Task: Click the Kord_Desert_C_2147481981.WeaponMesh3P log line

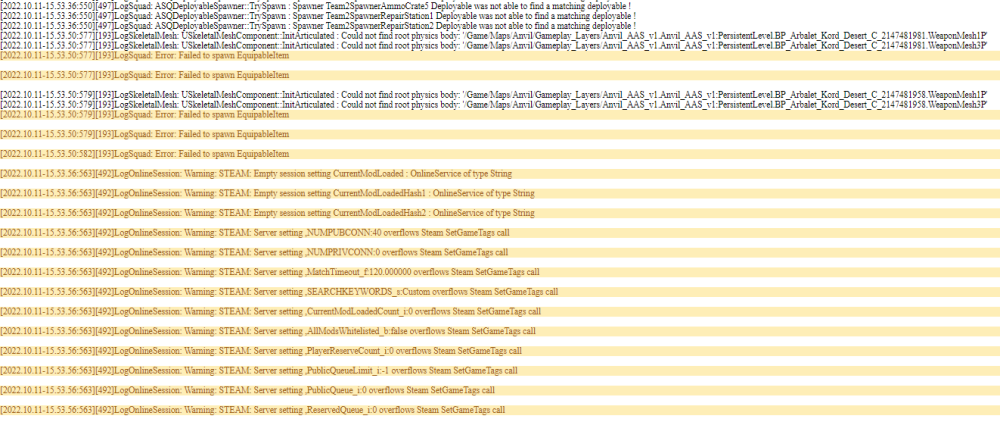Action: pyautogui.click(x=494, y=46)
